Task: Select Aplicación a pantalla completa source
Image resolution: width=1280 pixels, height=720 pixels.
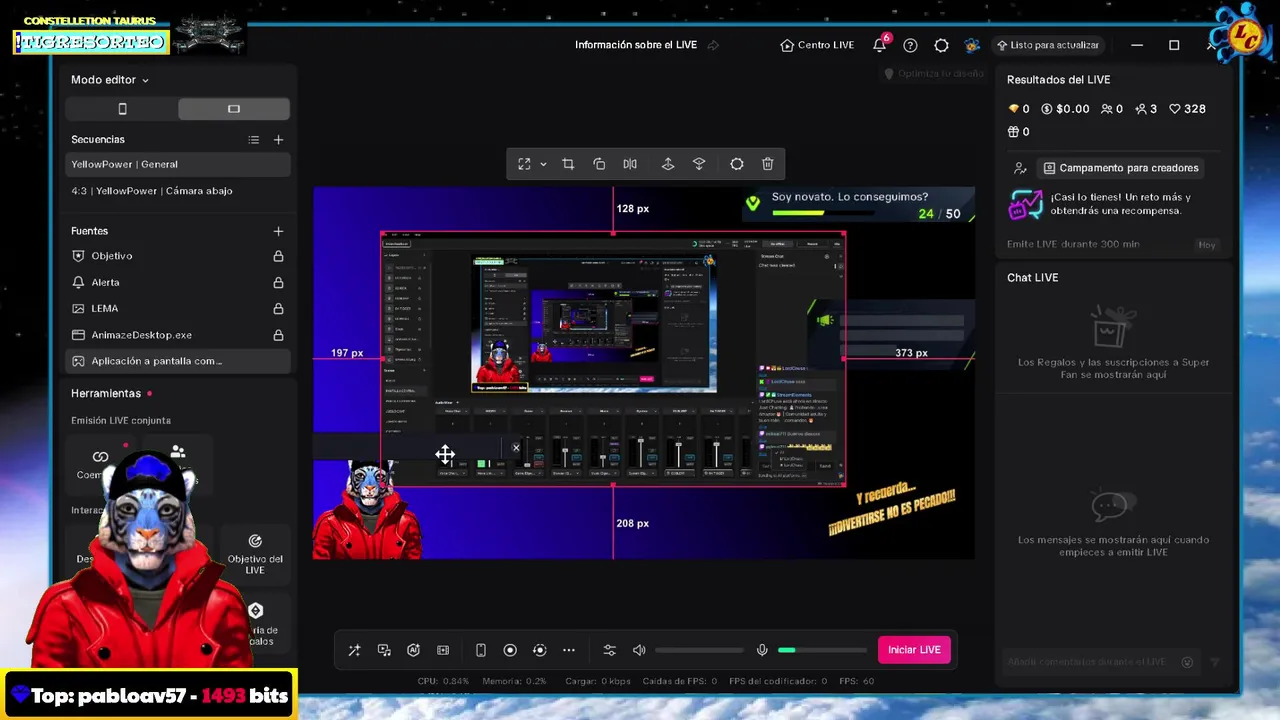Action: [x=178, y=361]
